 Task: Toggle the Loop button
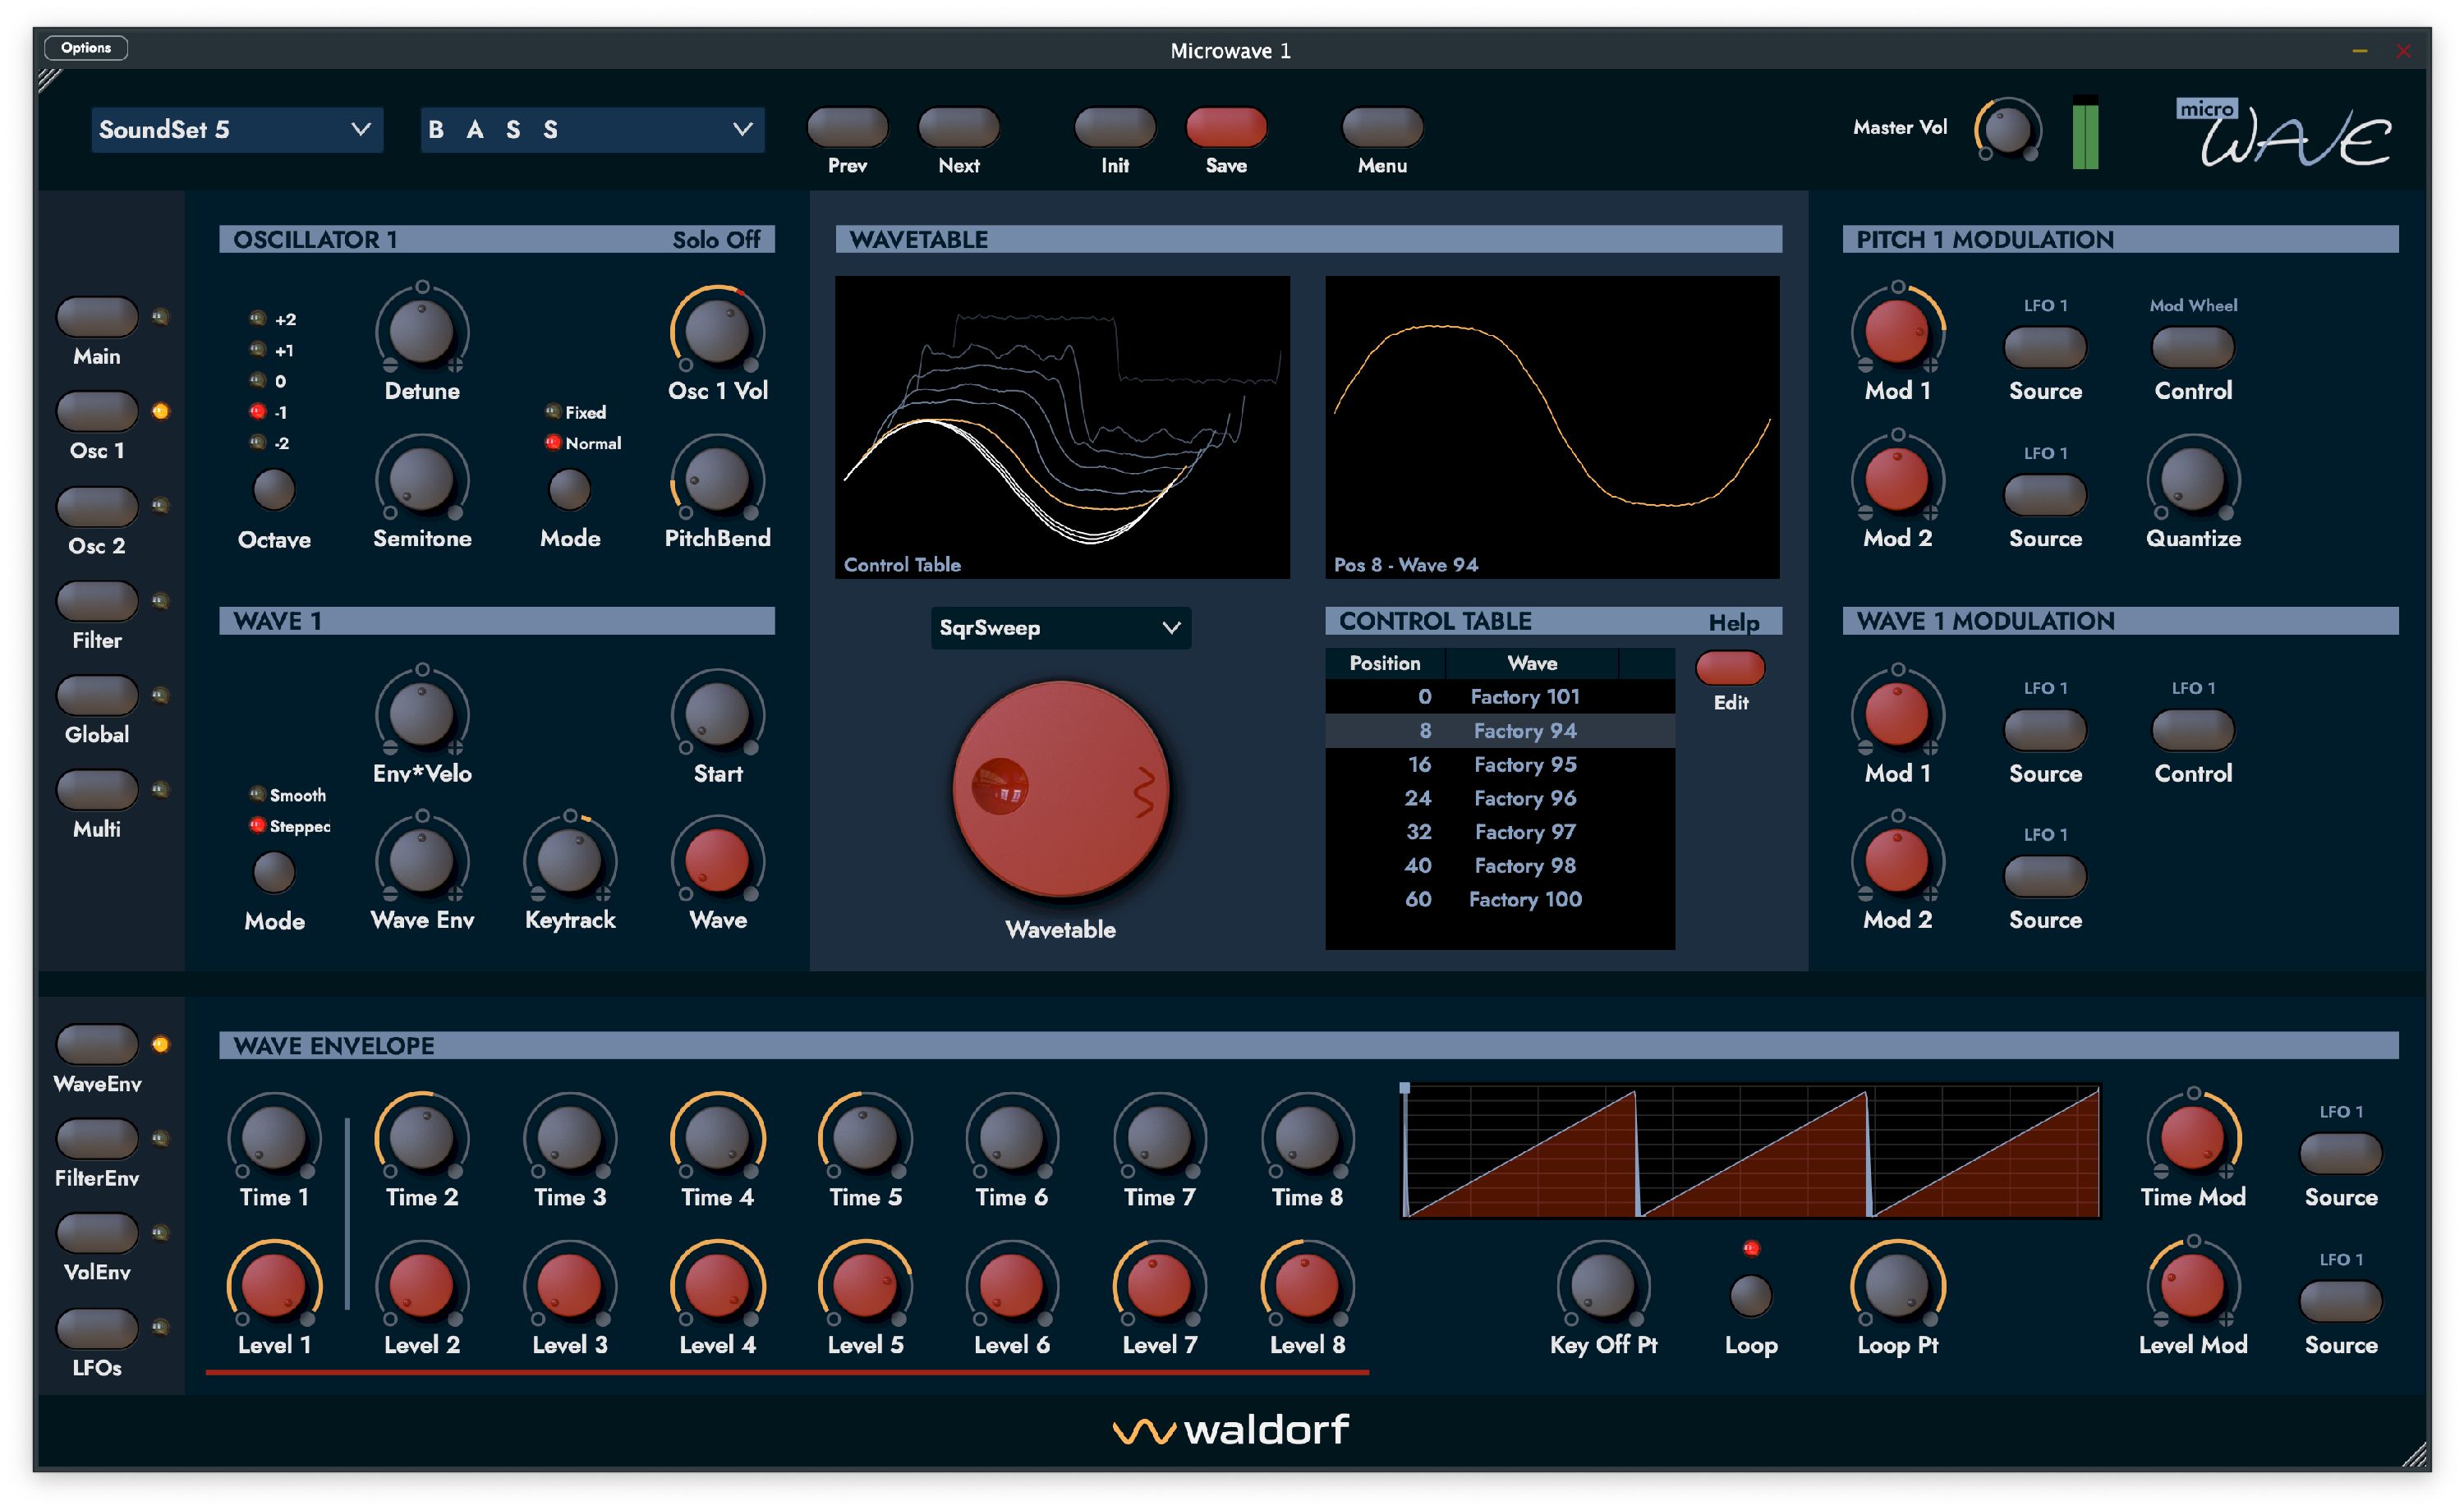click(x=1751, y=1296)
